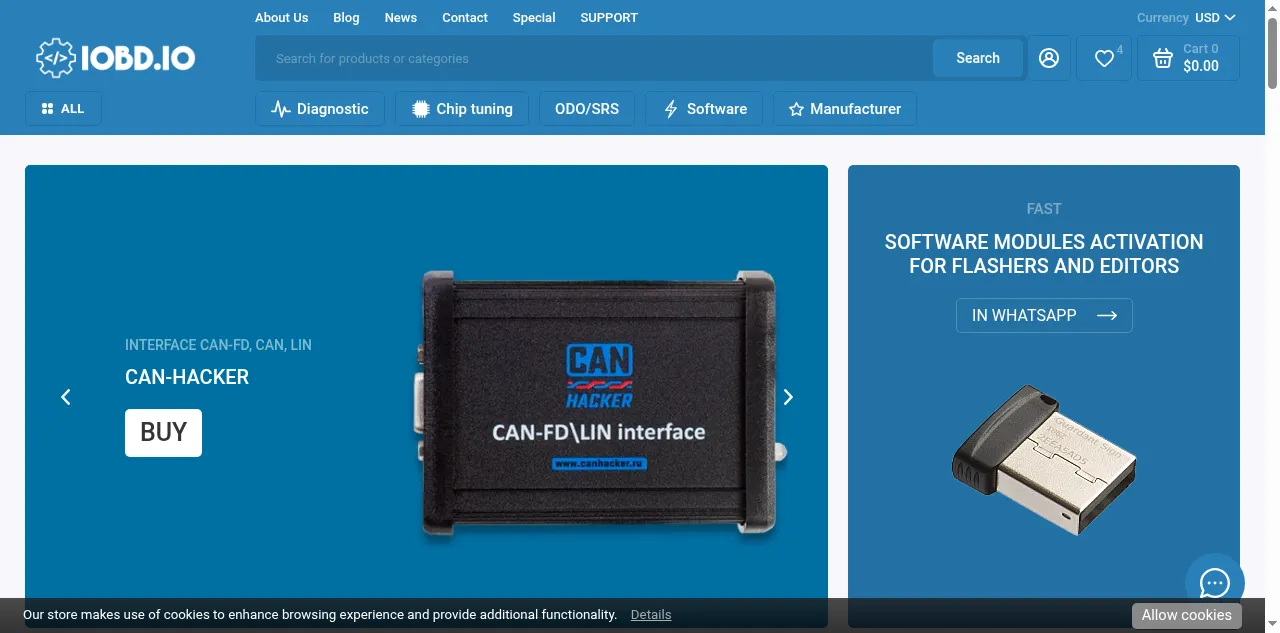This screenshot has height=633, width=1280.
Task: Open cookie Details link
Action: 651,615
